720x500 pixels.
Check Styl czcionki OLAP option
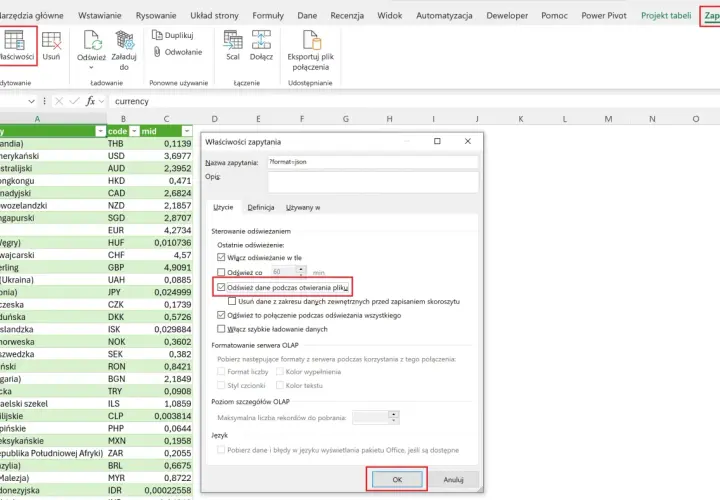221,385
